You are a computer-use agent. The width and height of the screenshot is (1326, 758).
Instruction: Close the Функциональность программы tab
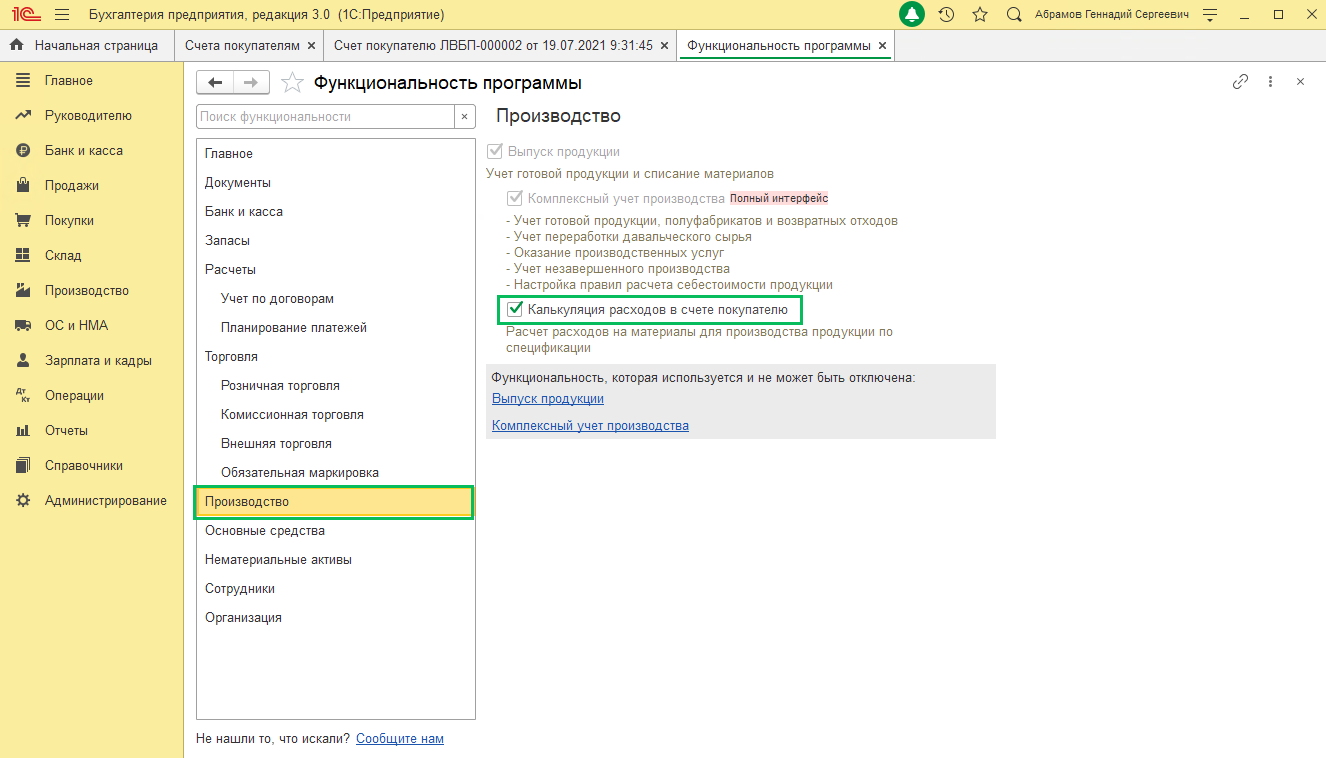coord(882,46)
